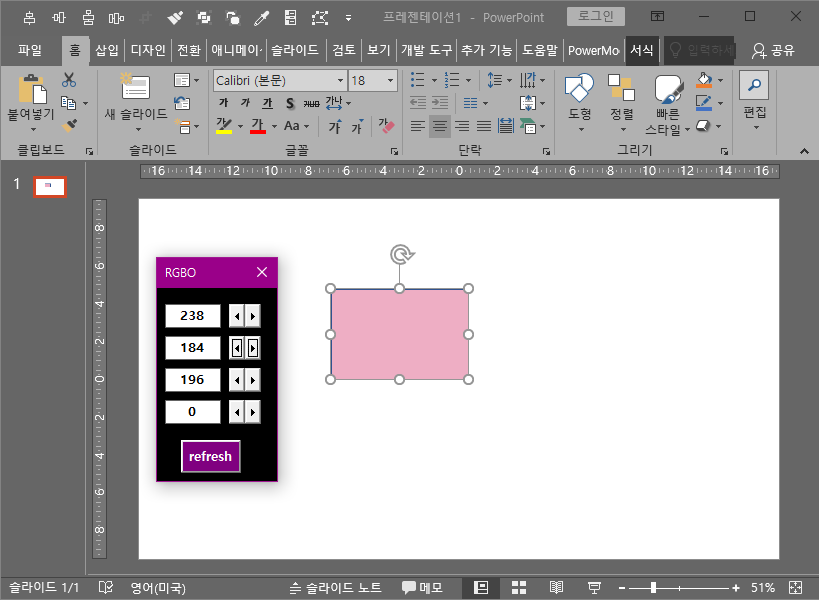Viewport: 819px width, 601px height.
Task: Open Slide Notes (슬라이드 노트) pane
Action: 335,587
